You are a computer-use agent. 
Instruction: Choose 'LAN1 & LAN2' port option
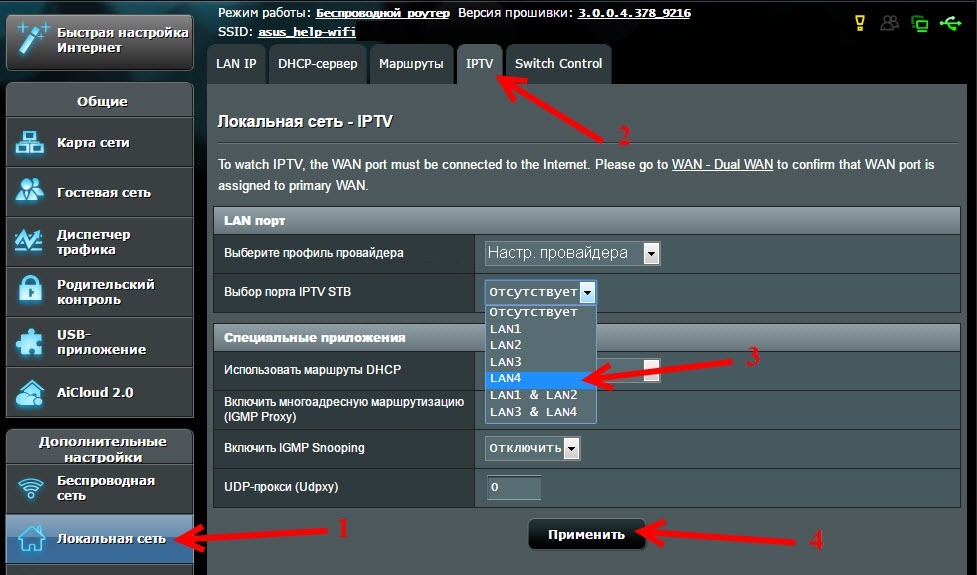tap(540, 395)
